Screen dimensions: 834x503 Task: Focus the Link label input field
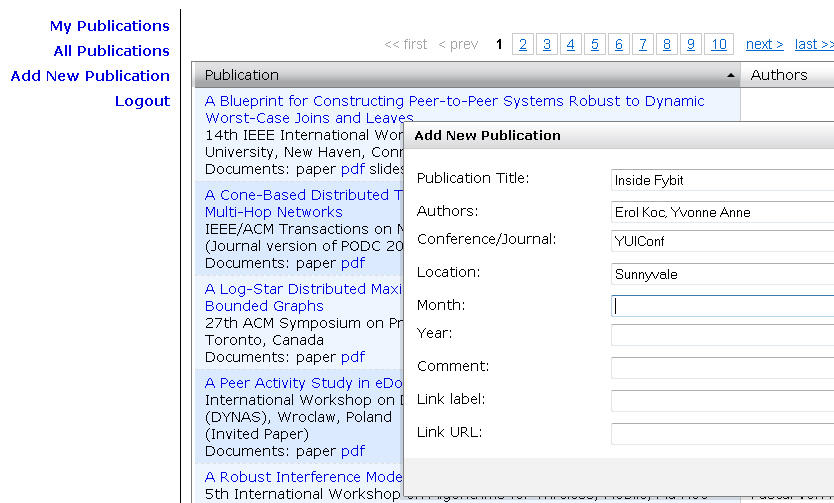(x=722, y=401)
